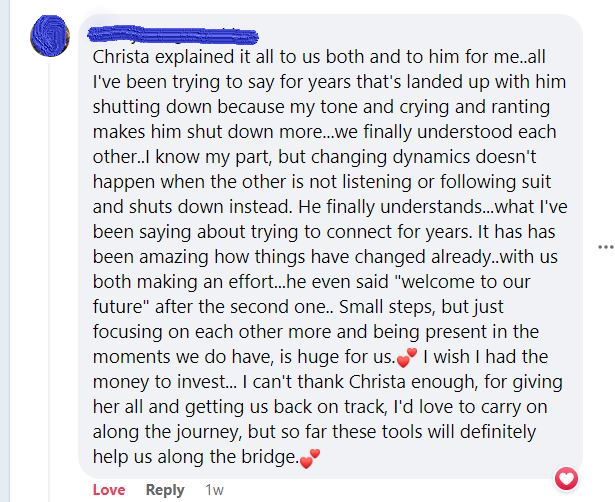615x502 pixels.
Task: React with Love under the comment
Action: pos(109,489)
